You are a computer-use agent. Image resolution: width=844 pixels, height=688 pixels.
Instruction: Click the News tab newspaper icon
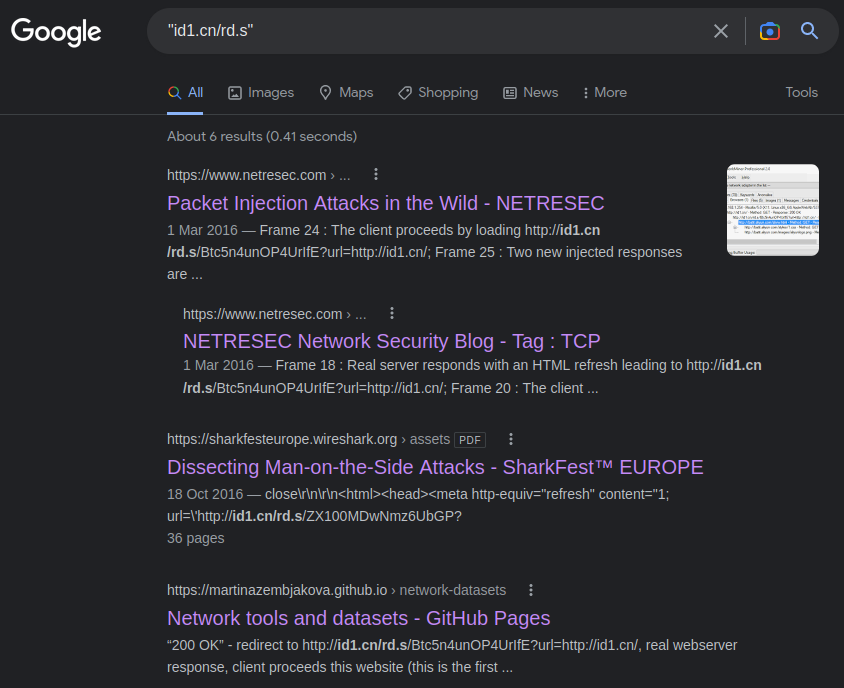(x=510, y=93)
